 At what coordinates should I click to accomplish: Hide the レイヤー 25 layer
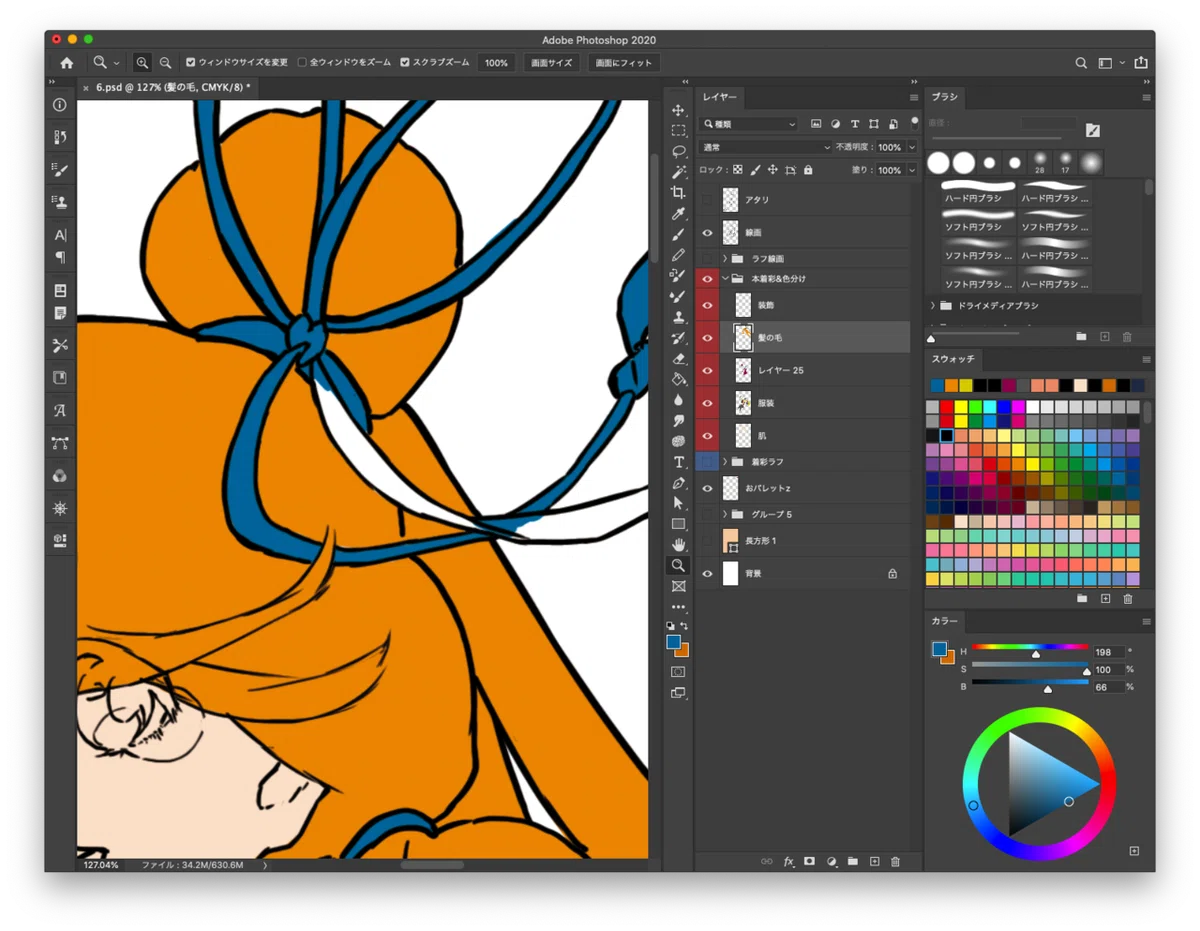pyautogui.click(x=707, y=370)
